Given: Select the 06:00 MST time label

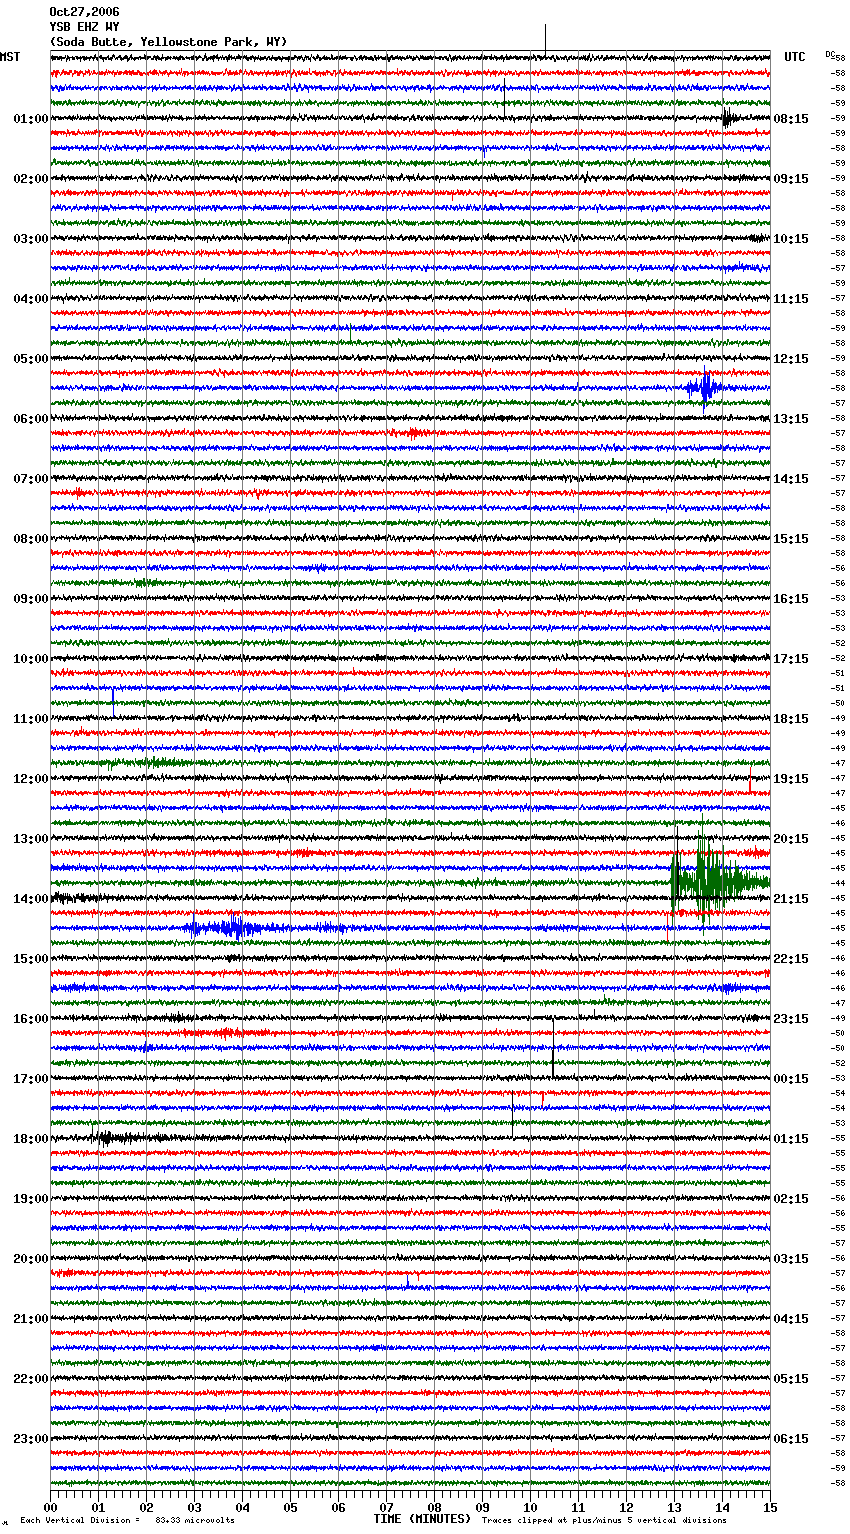Looking at the screenshot, I should tap(30, 419).
